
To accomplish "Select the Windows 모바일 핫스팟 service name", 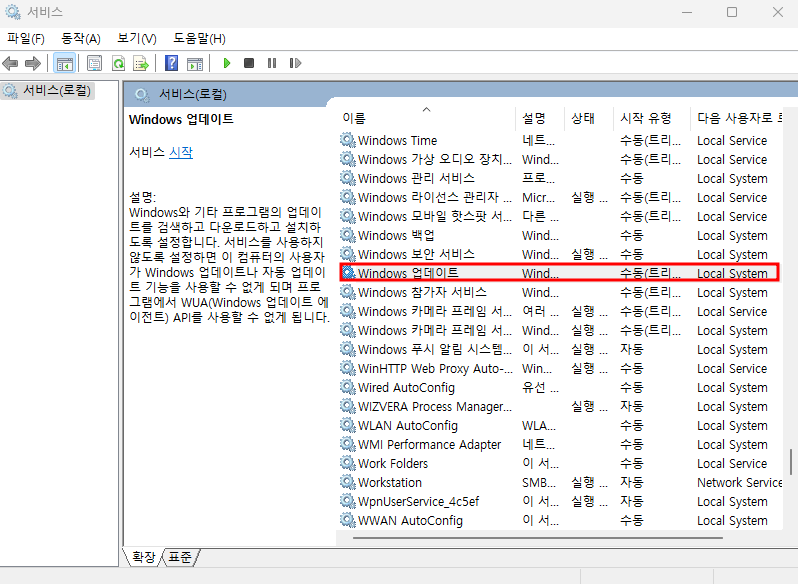I will point(435,216).
